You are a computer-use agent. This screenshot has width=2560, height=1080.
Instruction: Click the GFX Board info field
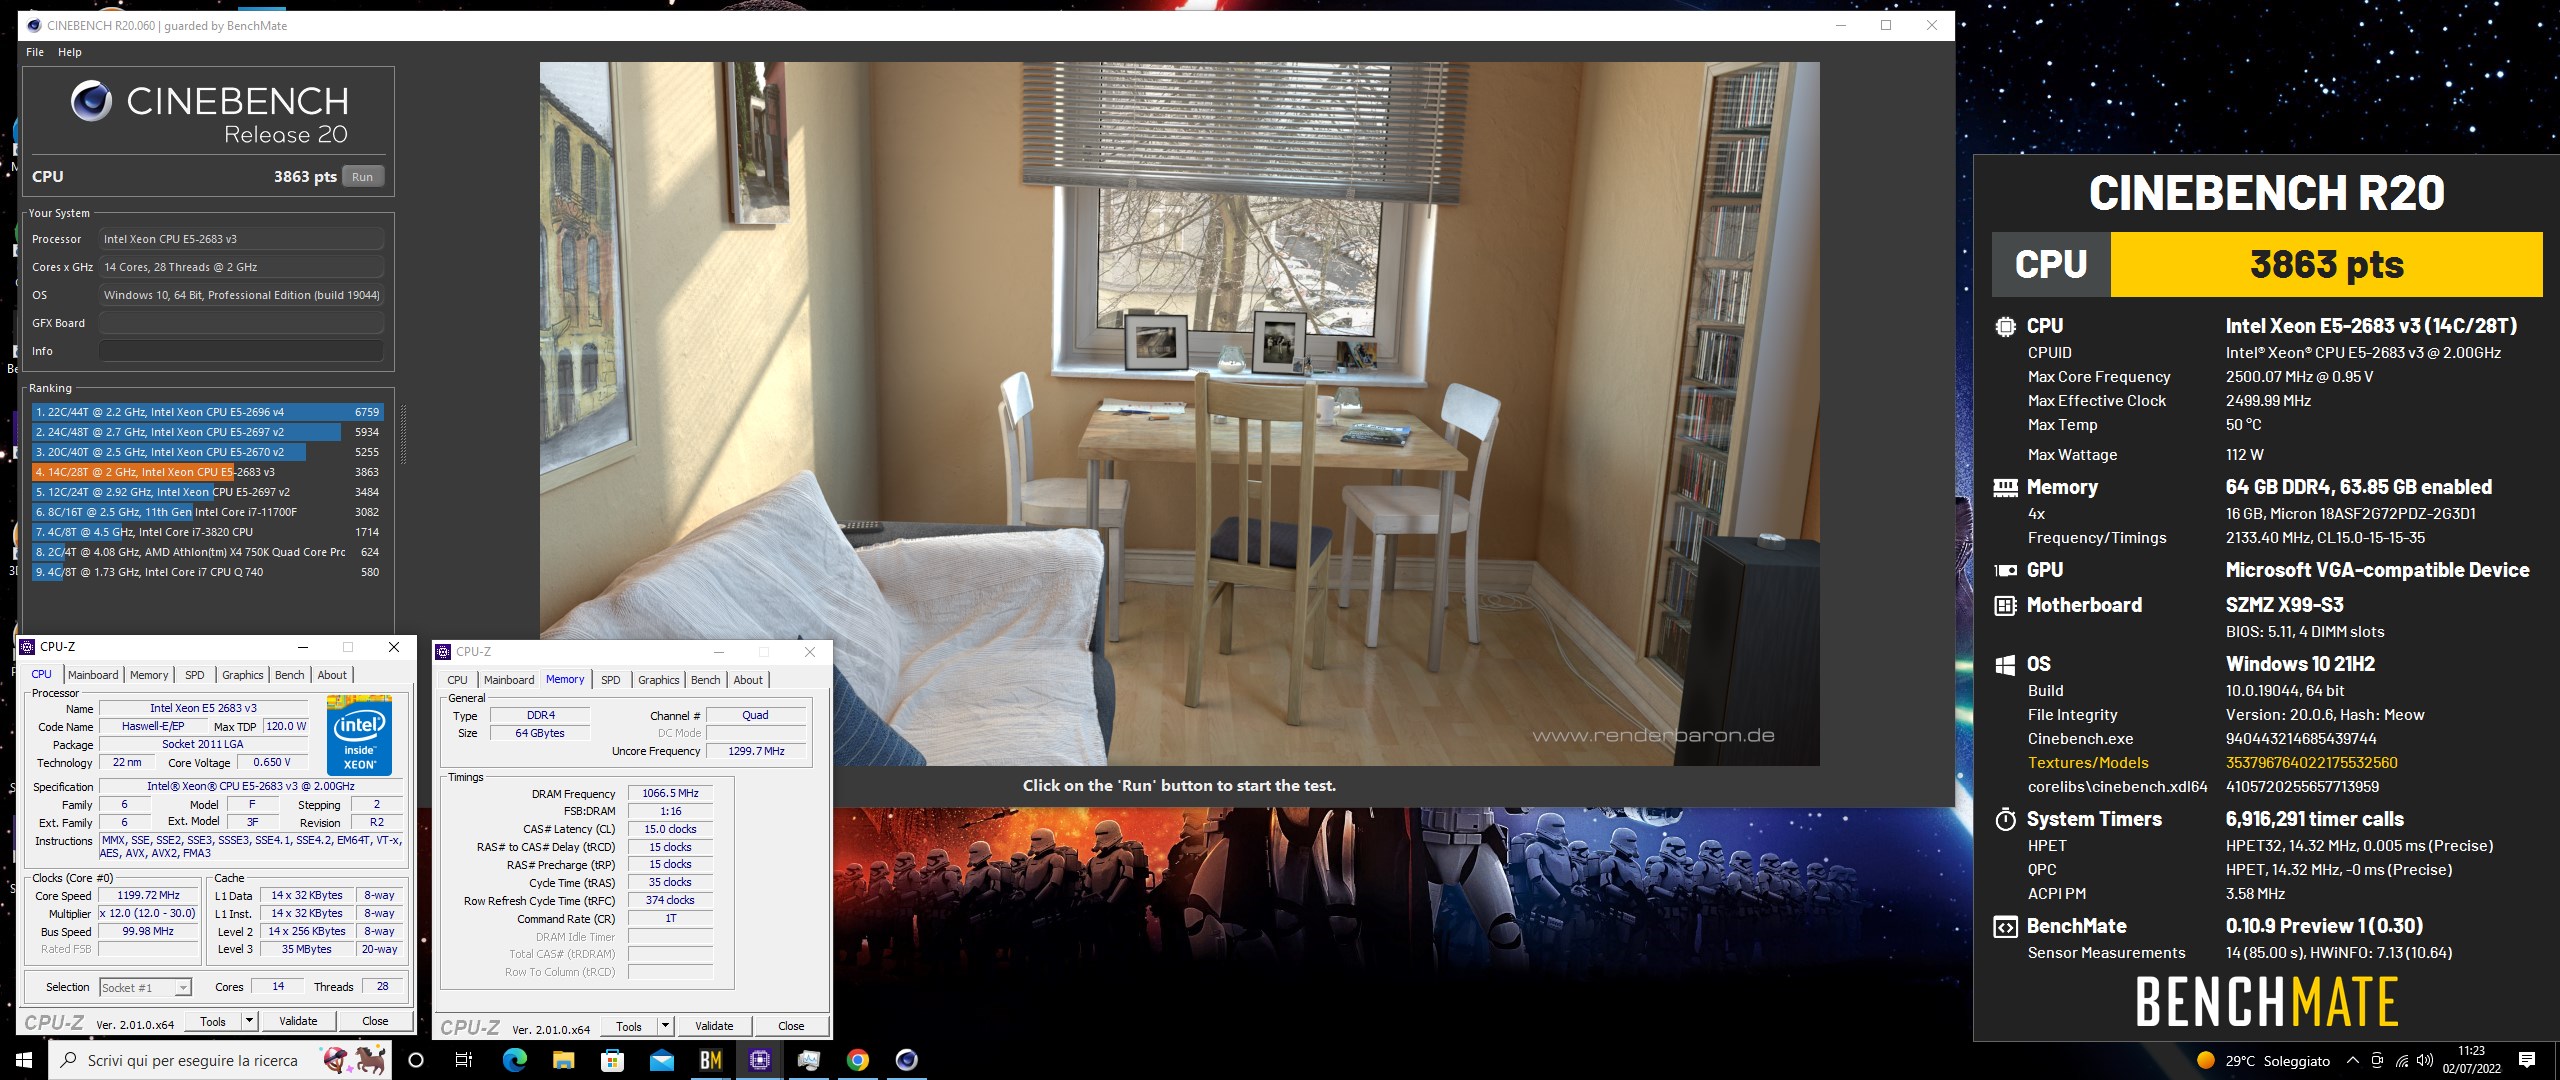tap(241, 323)
